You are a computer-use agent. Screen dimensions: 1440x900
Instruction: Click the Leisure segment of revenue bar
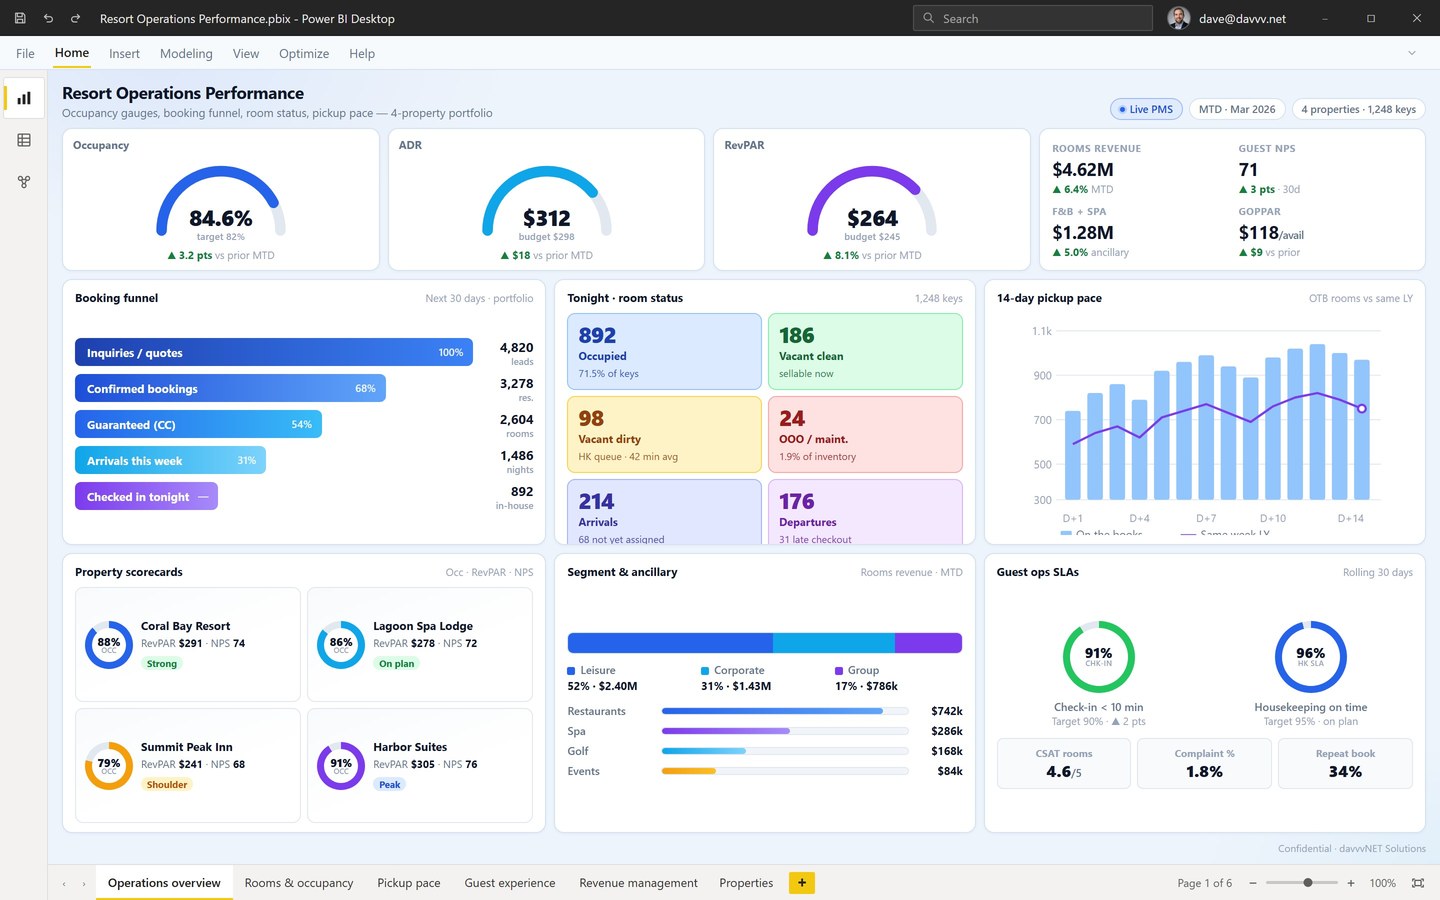pyautogui.click(x=670, y=642)
